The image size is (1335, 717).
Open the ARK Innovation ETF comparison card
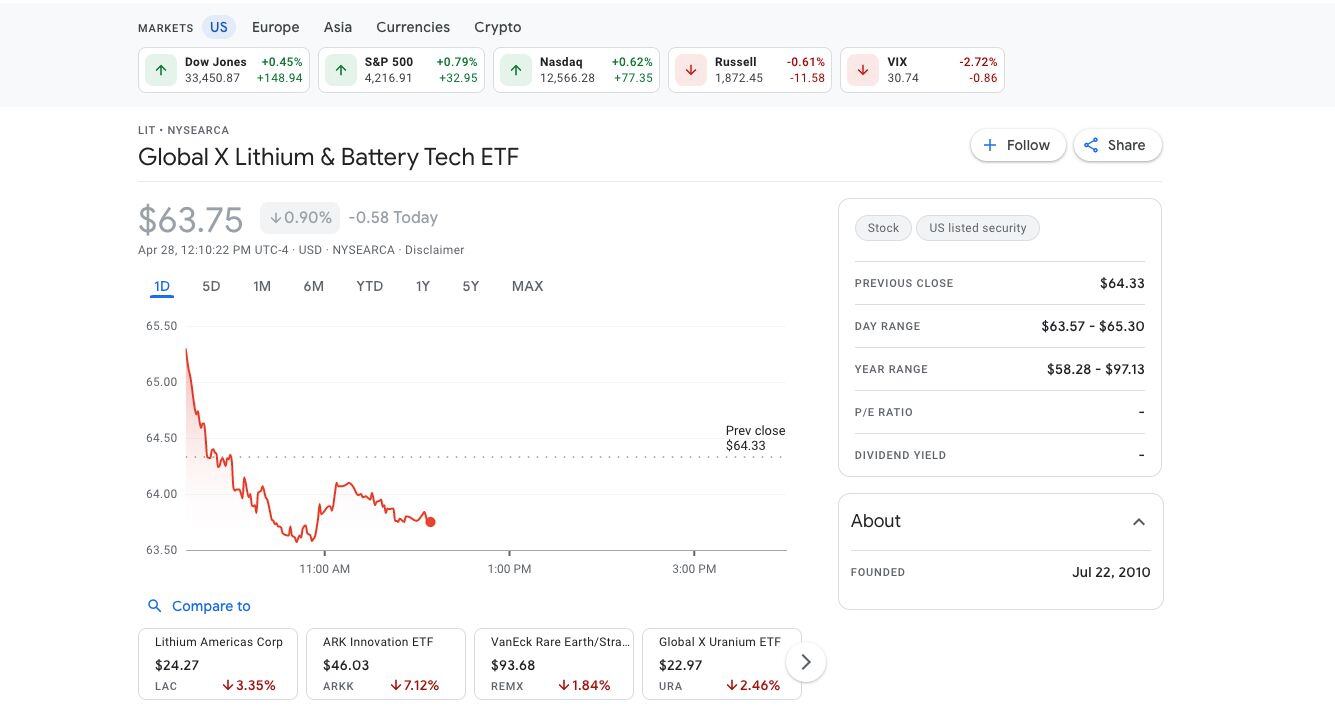[385, 663]
